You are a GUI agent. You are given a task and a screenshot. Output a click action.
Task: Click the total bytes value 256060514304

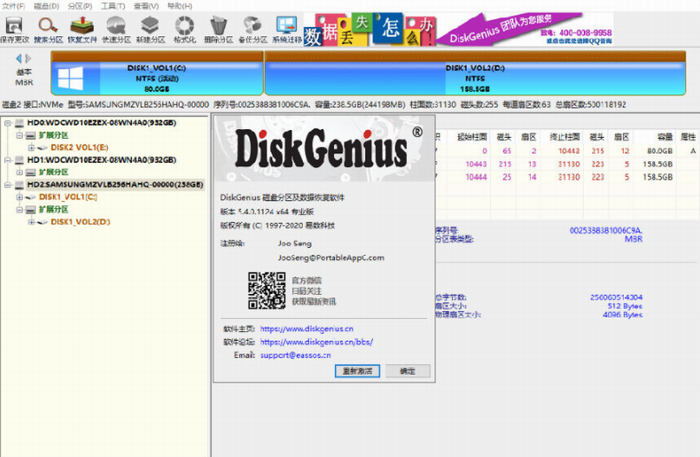pos(616,297)
